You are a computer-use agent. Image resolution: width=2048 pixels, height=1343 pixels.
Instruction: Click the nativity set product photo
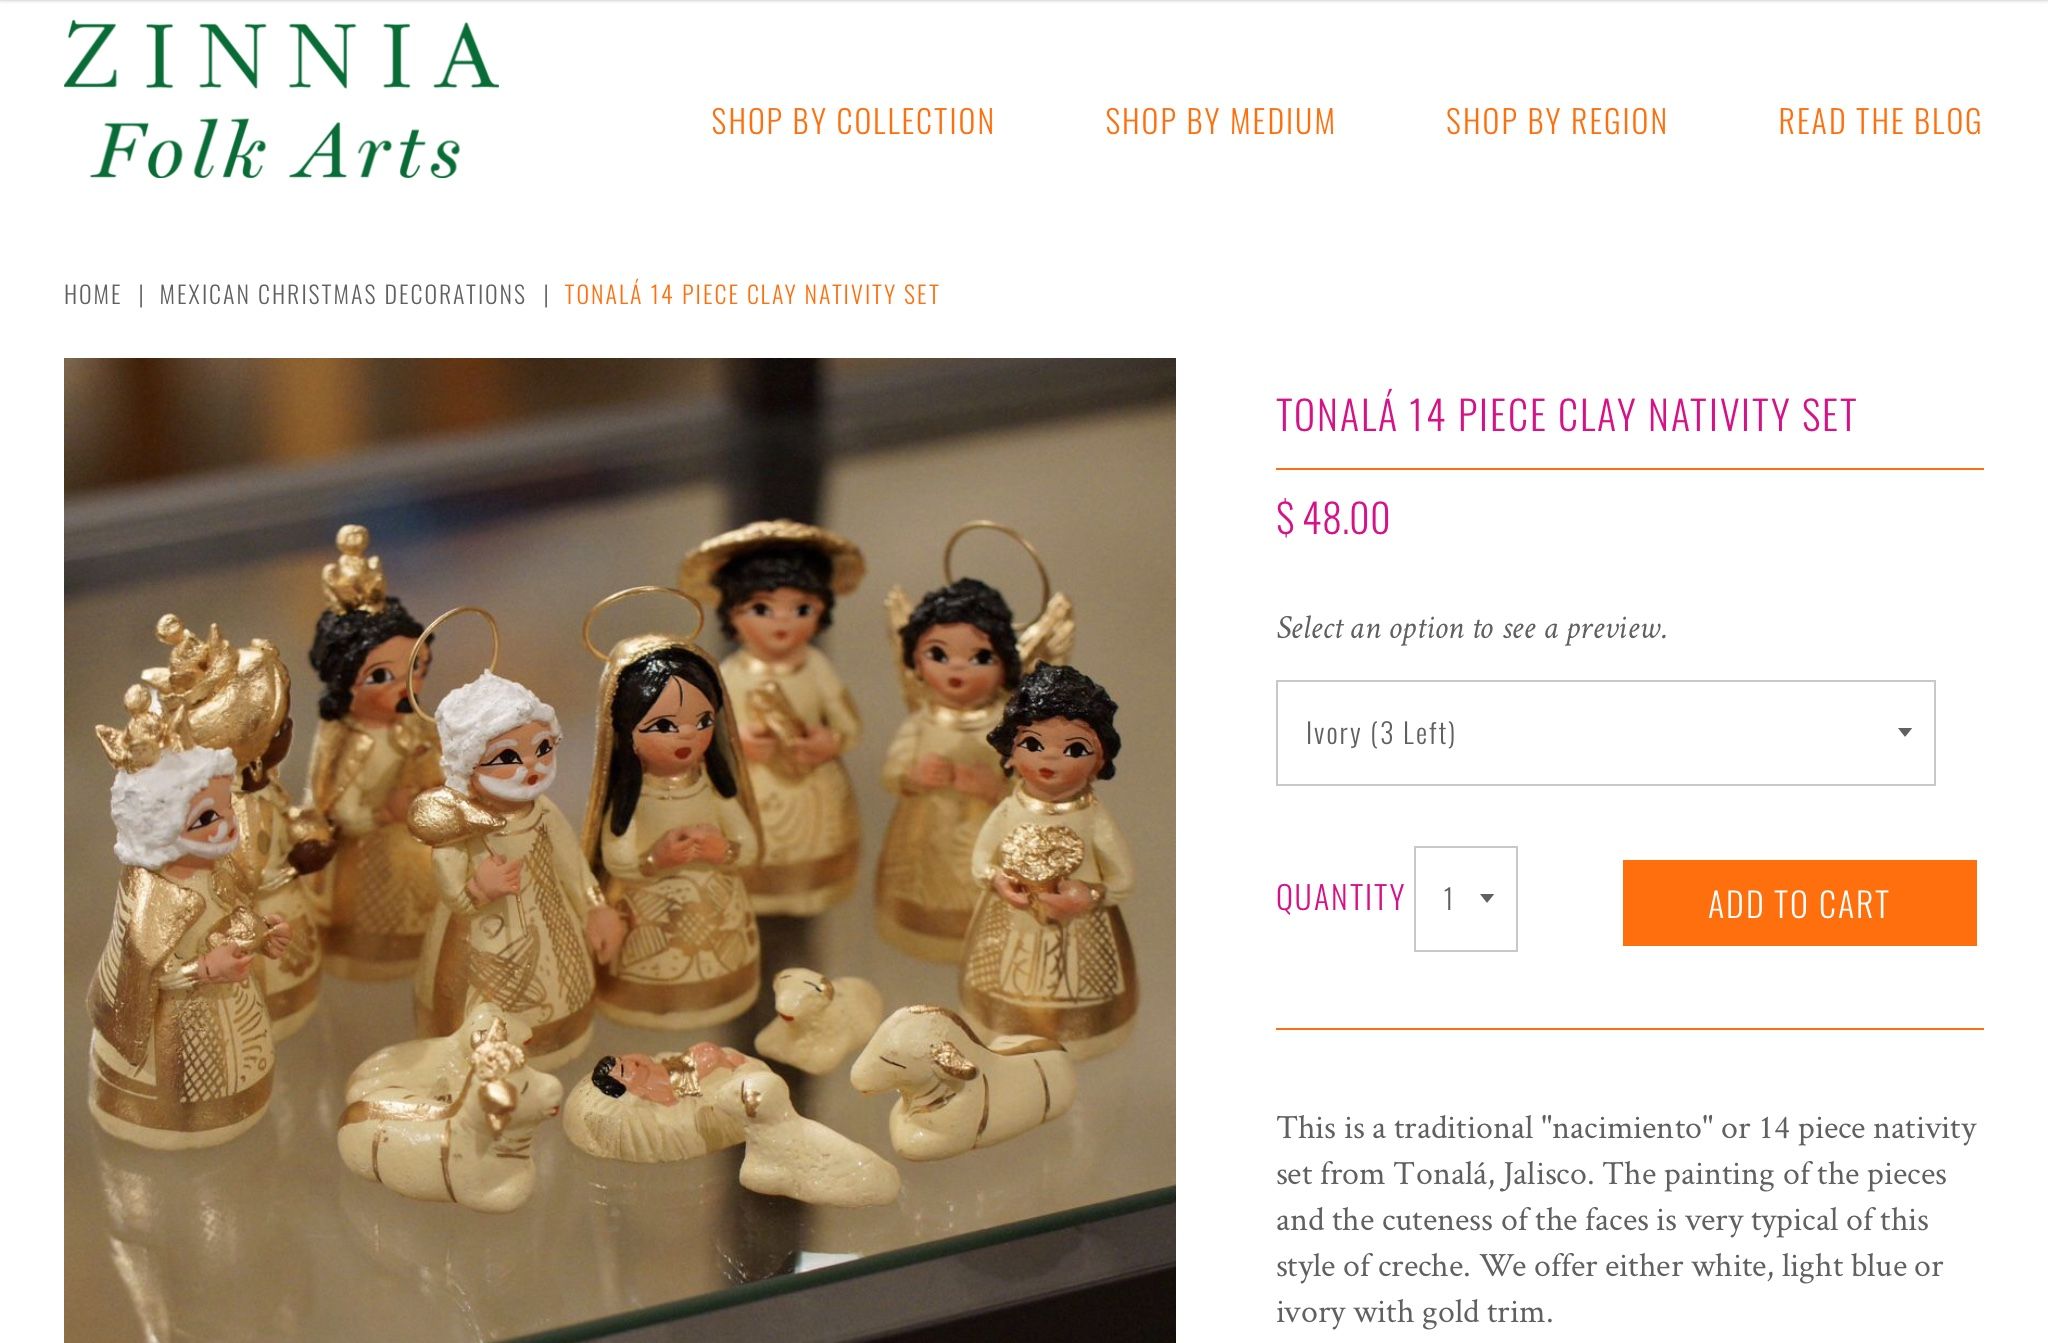coord(620,850)
